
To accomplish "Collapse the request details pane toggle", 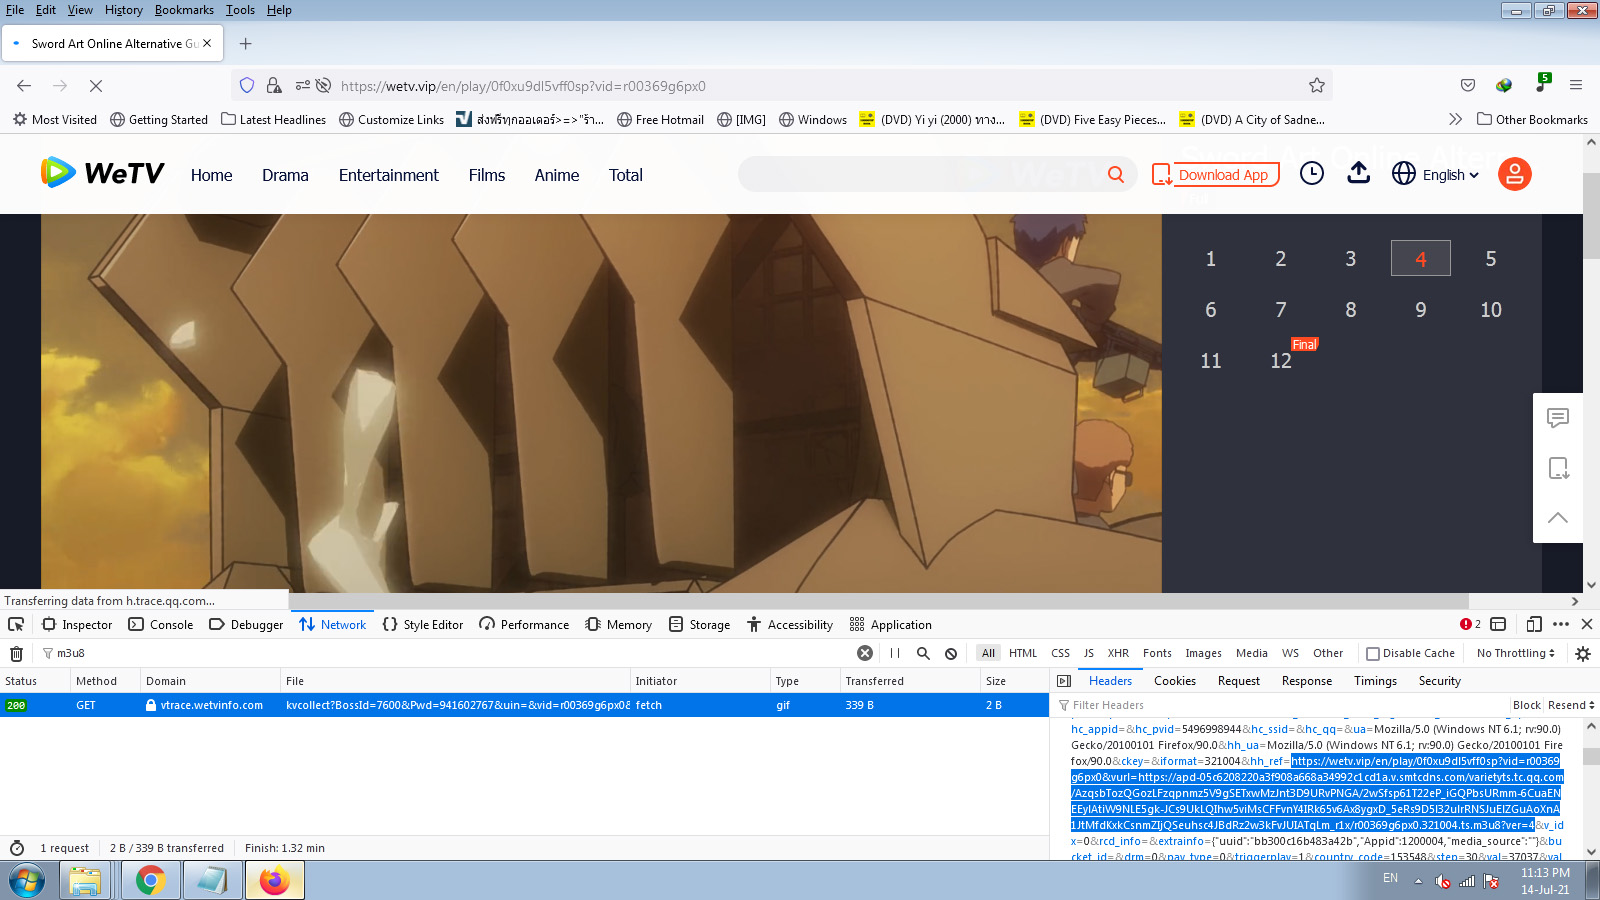I will click(1064, 681).
